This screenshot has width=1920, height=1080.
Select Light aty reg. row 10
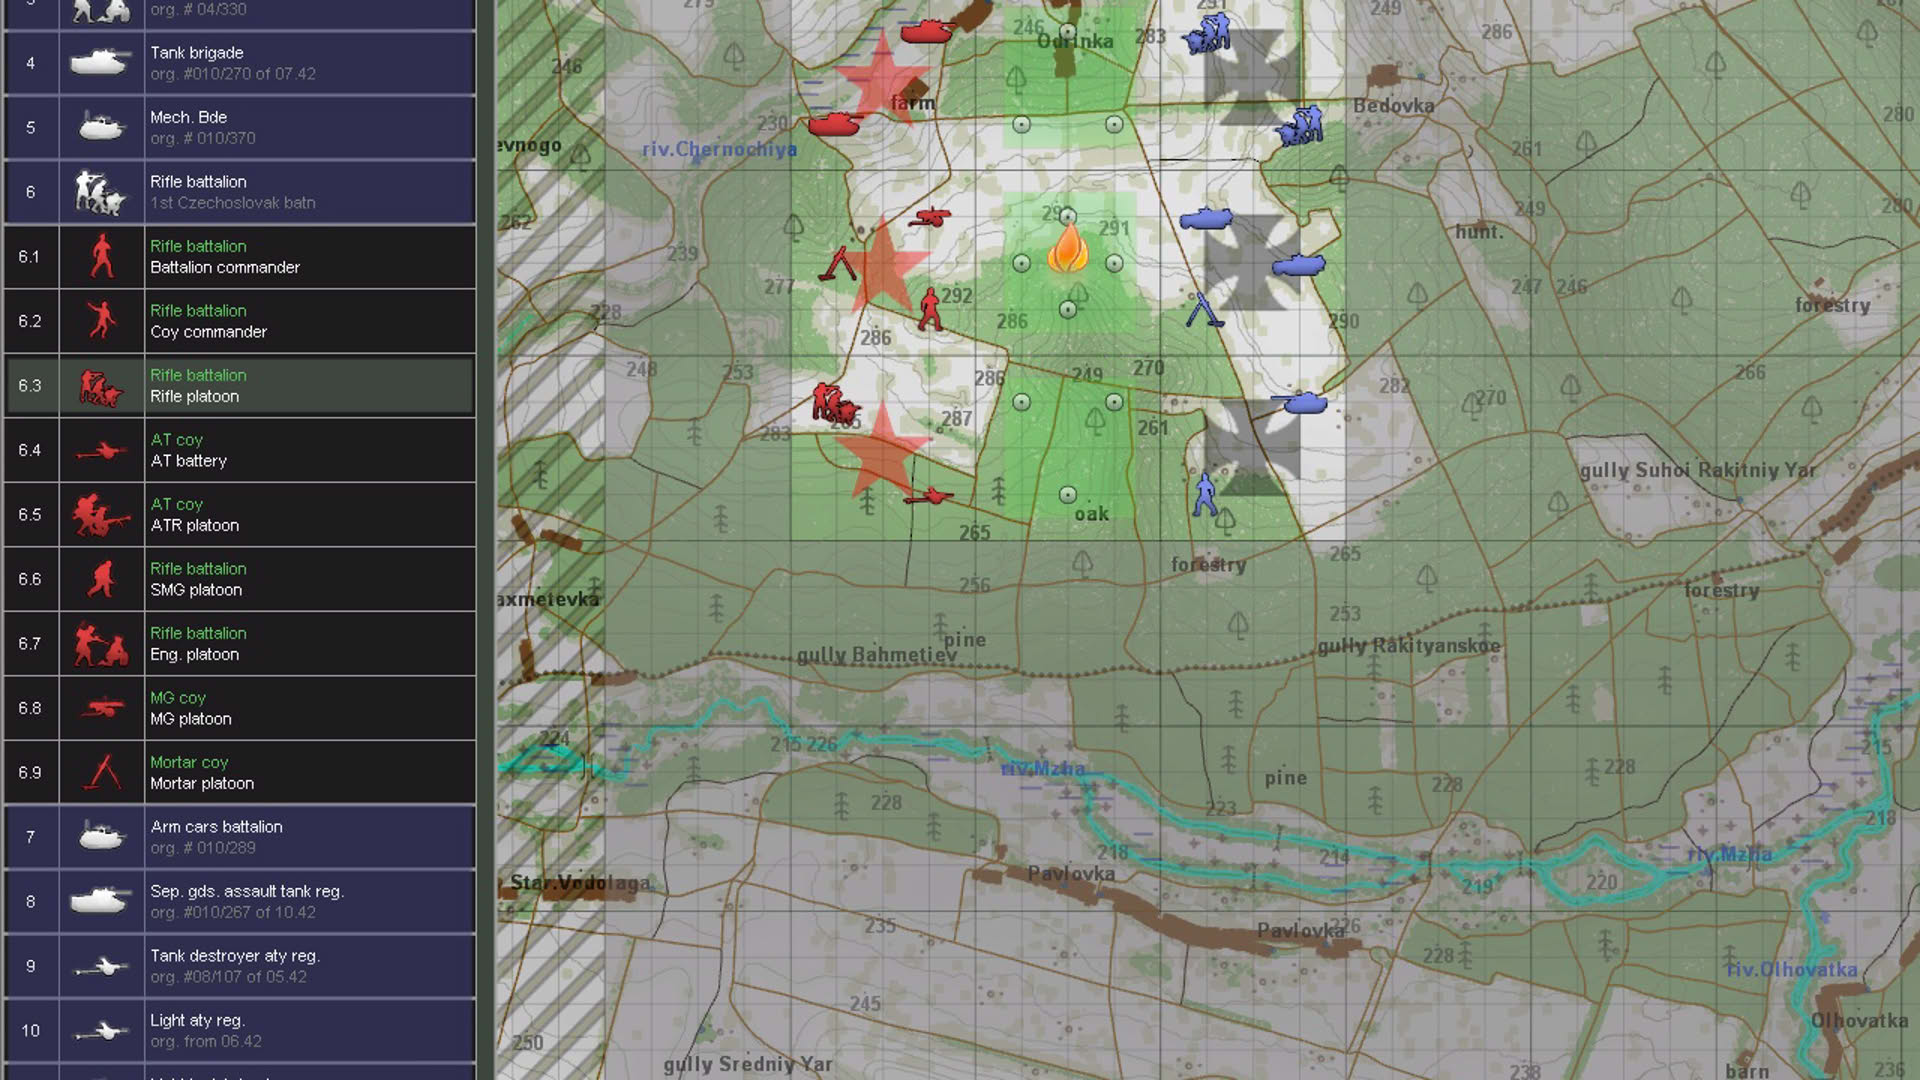(x=240, y=1031)
